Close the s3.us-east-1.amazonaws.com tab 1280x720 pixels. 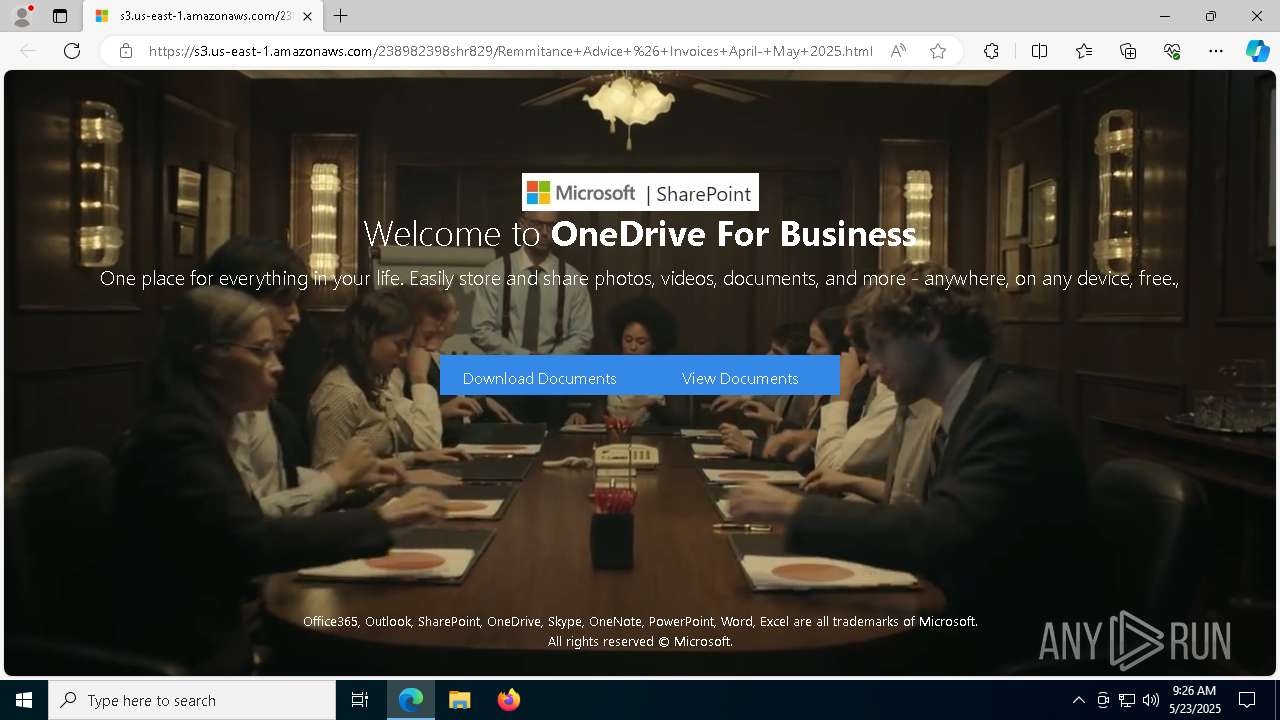307,16
